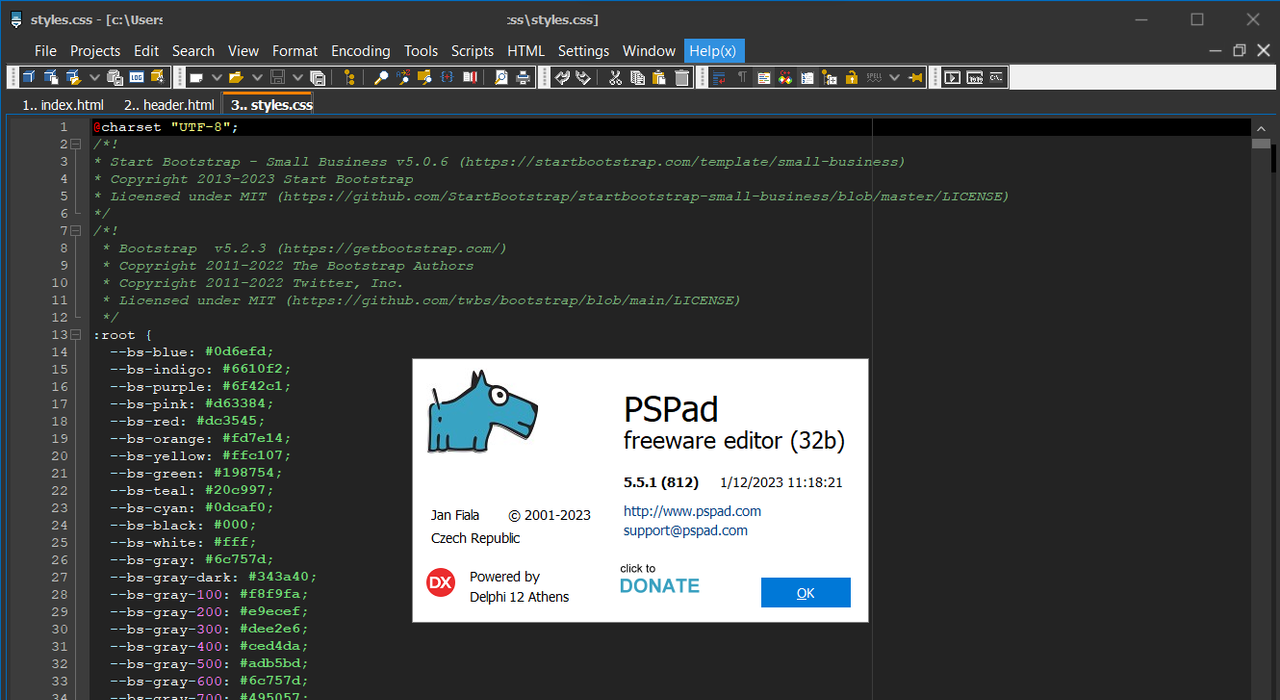This screenshot has height=700, width=1280.
Task: Click the New project icon
Action: pyautogui.click(x=29, y=77)
